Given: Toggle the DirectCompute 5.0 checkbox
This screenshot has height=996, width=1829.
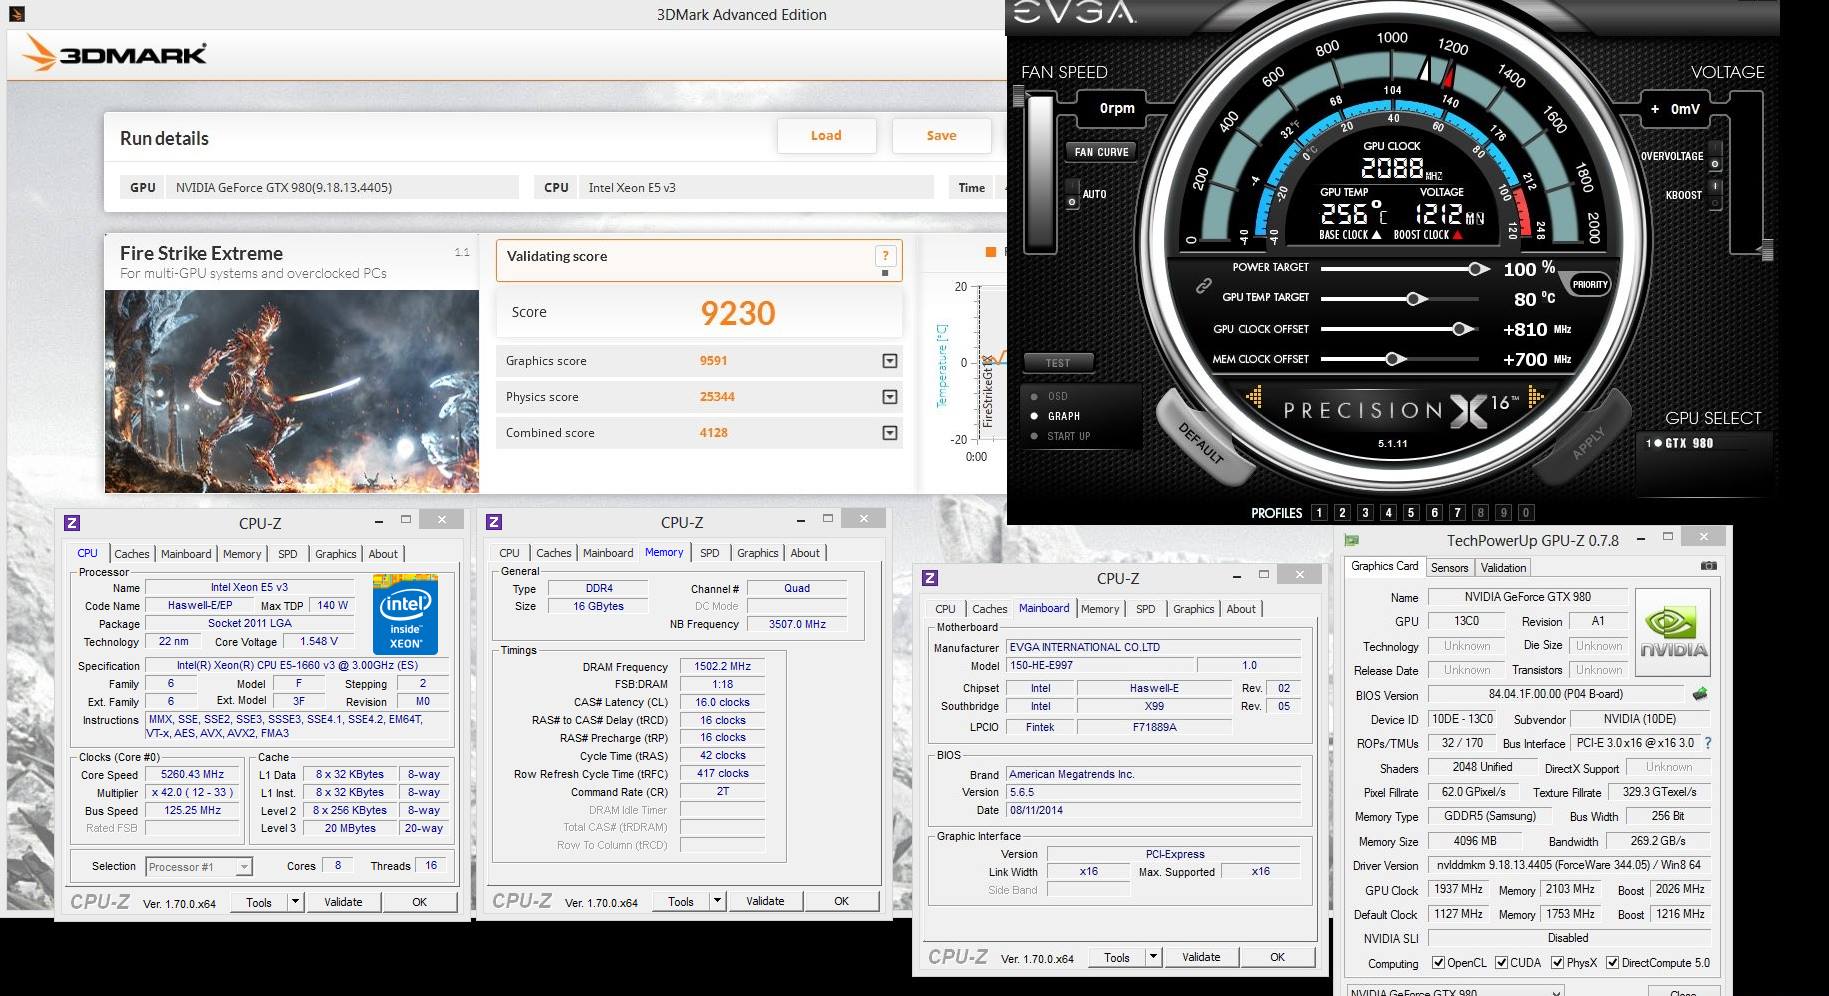Looking at the screenshot, I should coord(1612,963).
